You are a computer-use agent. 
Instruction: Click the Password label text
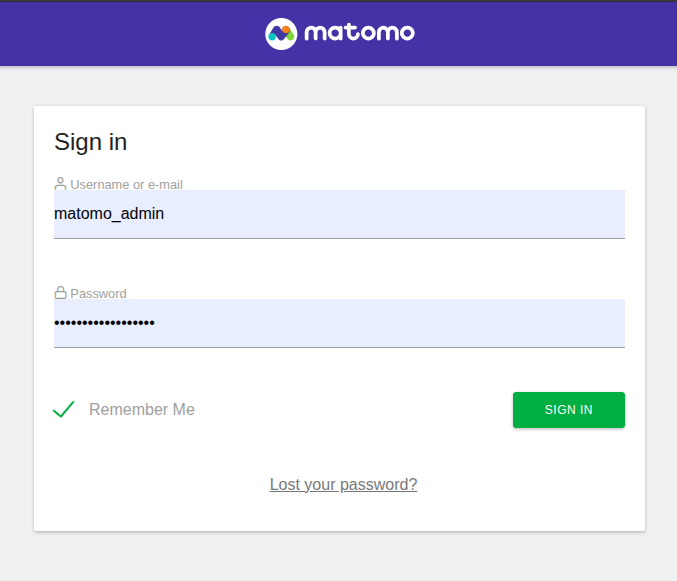click(98, 293)
